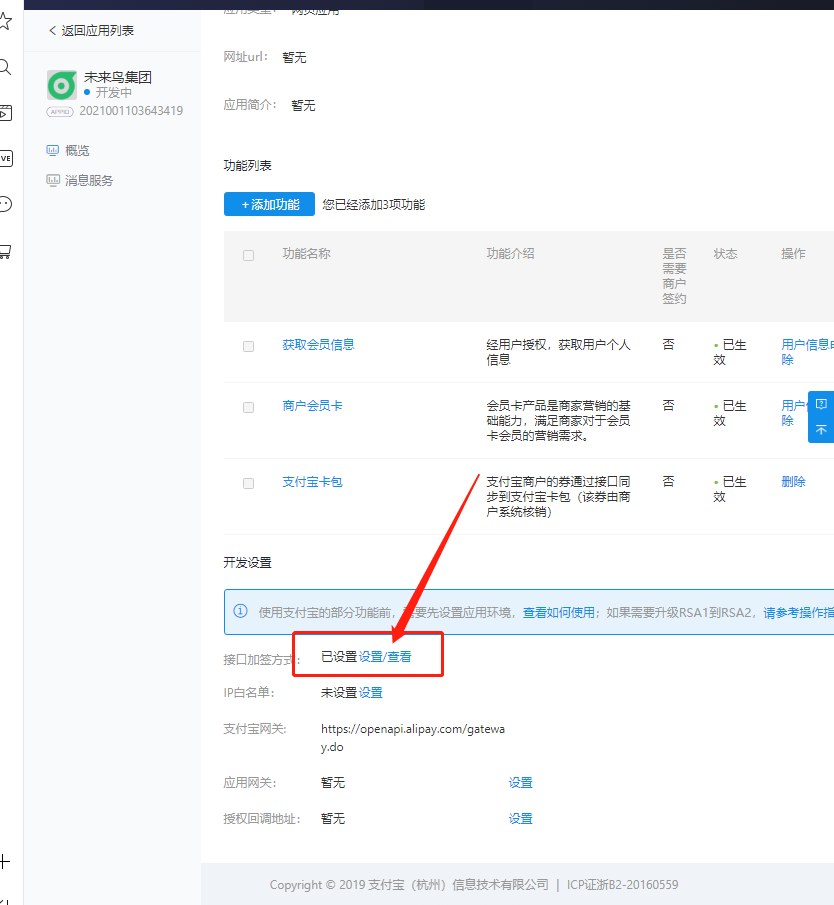Click the 添加功能 button
The image size is (834, 905).
click(x=269, y=204)
